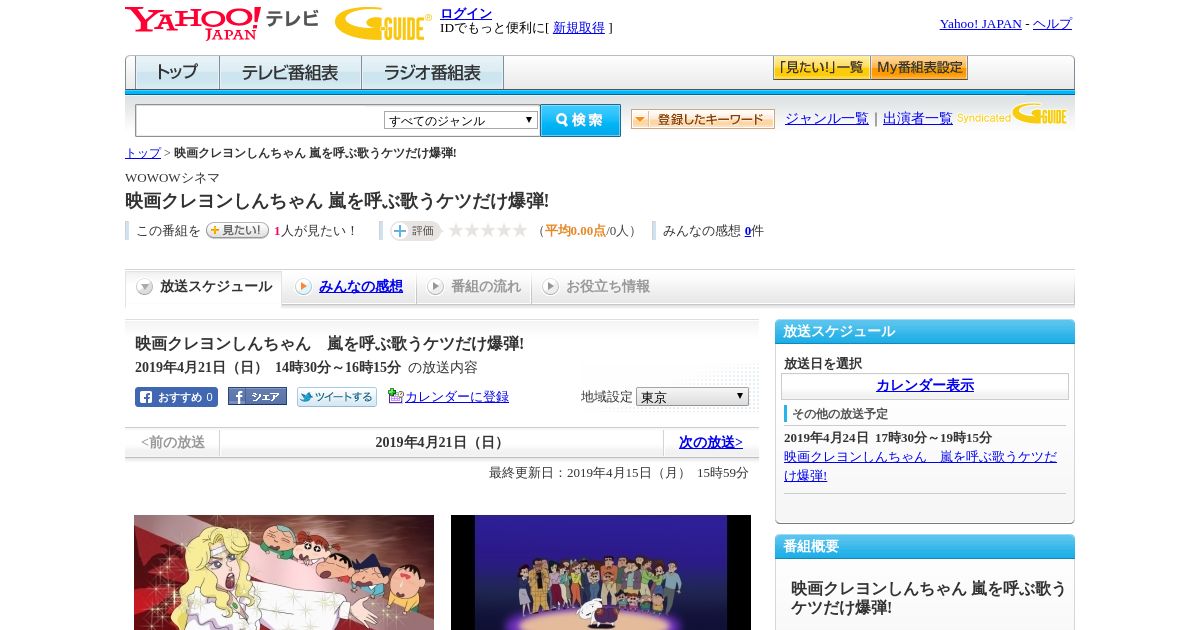Click WOWOWシネマ channel name text
Screen dimensions: 1200x630
tap(172, 178)
